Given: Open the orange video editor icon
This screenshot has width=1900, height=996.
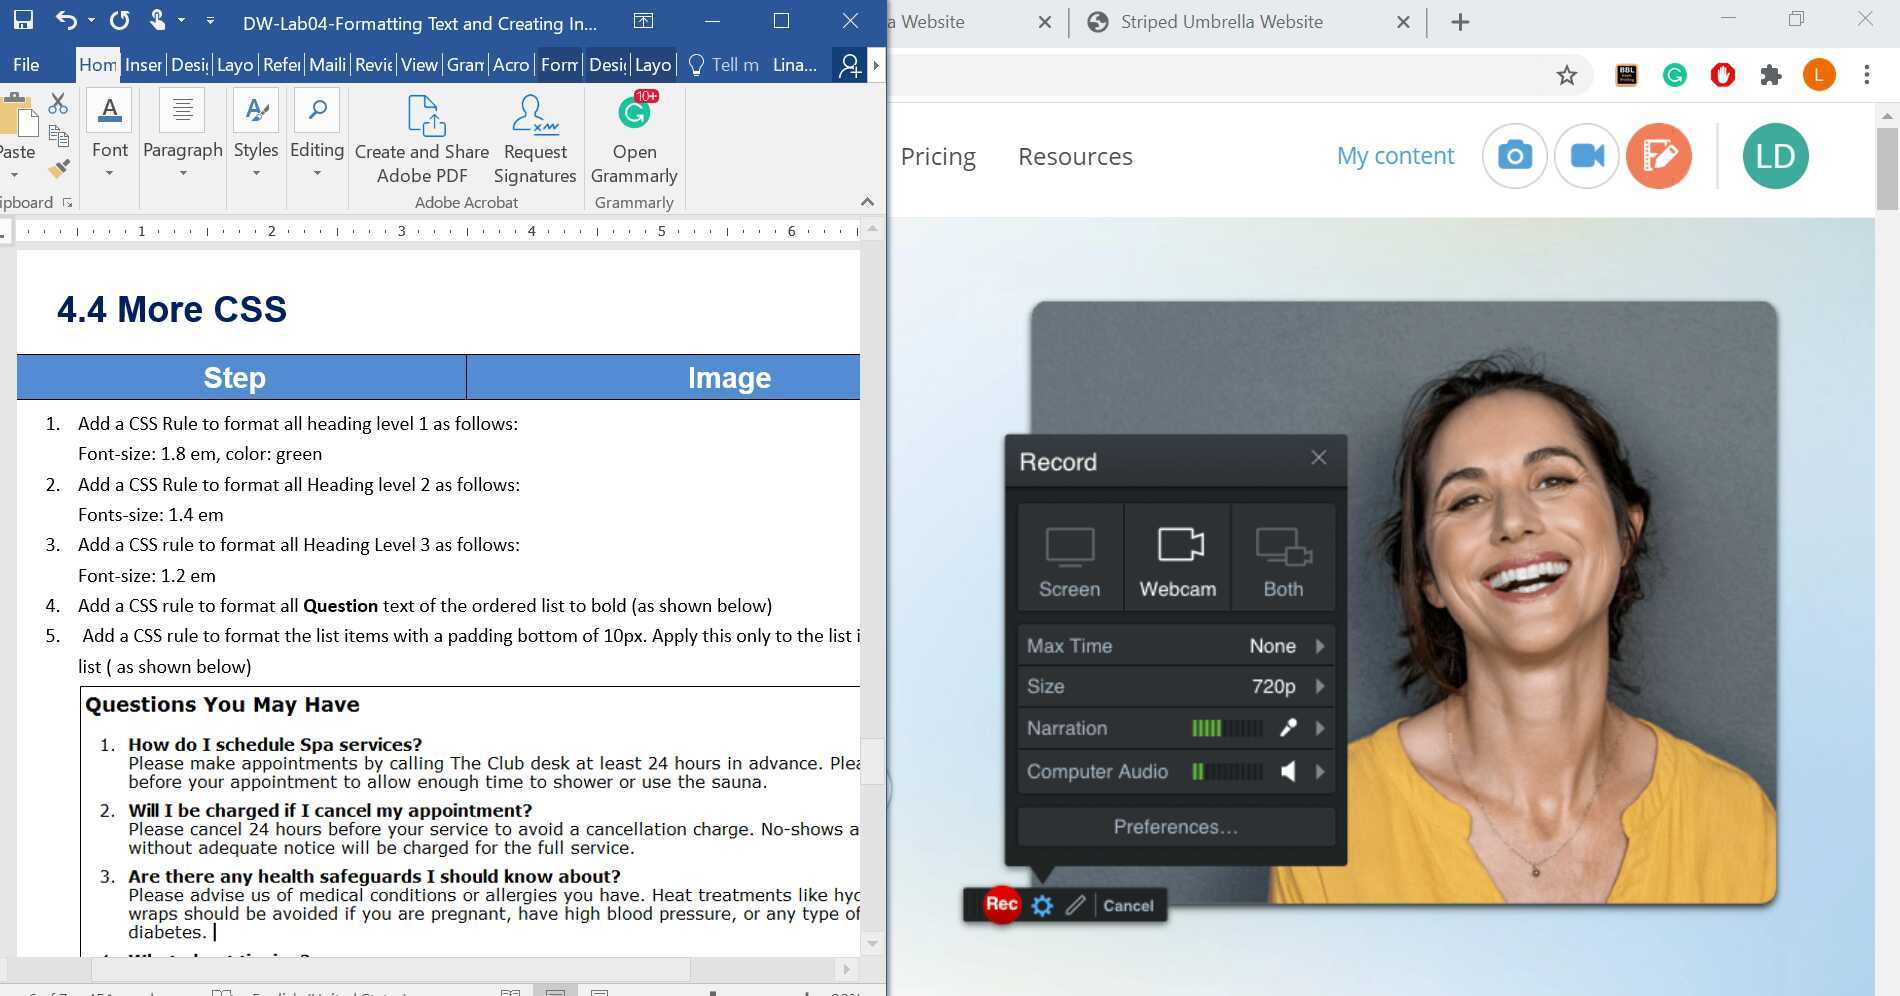Looking at the screenshot, I should 1658,156.
